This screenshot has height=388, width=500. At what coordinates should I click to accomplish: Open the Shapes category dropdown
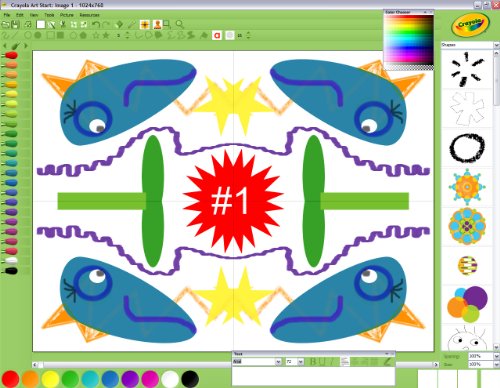tap(496, 45)
